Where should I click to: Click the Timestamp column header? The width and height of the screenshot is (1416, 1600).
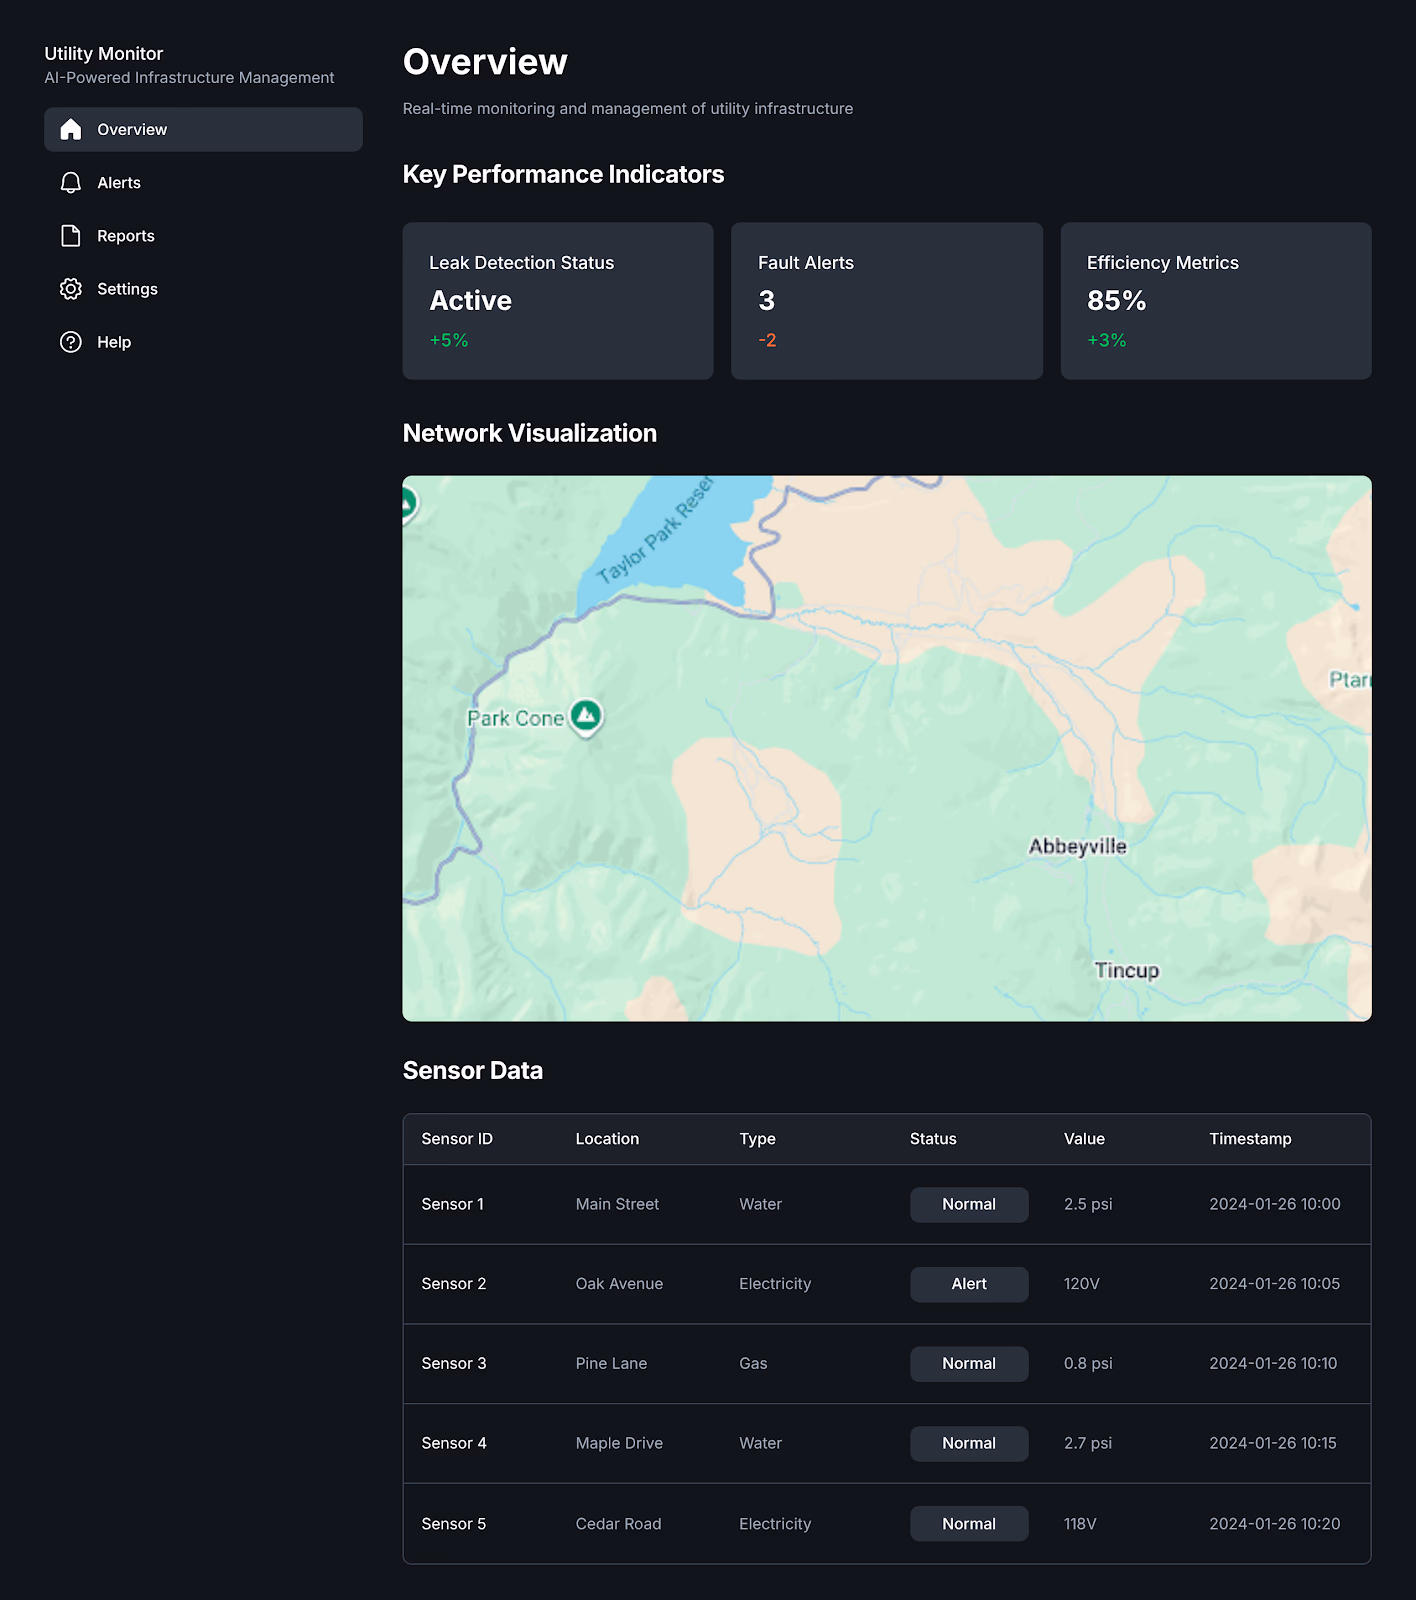tap(1250, 1139)
